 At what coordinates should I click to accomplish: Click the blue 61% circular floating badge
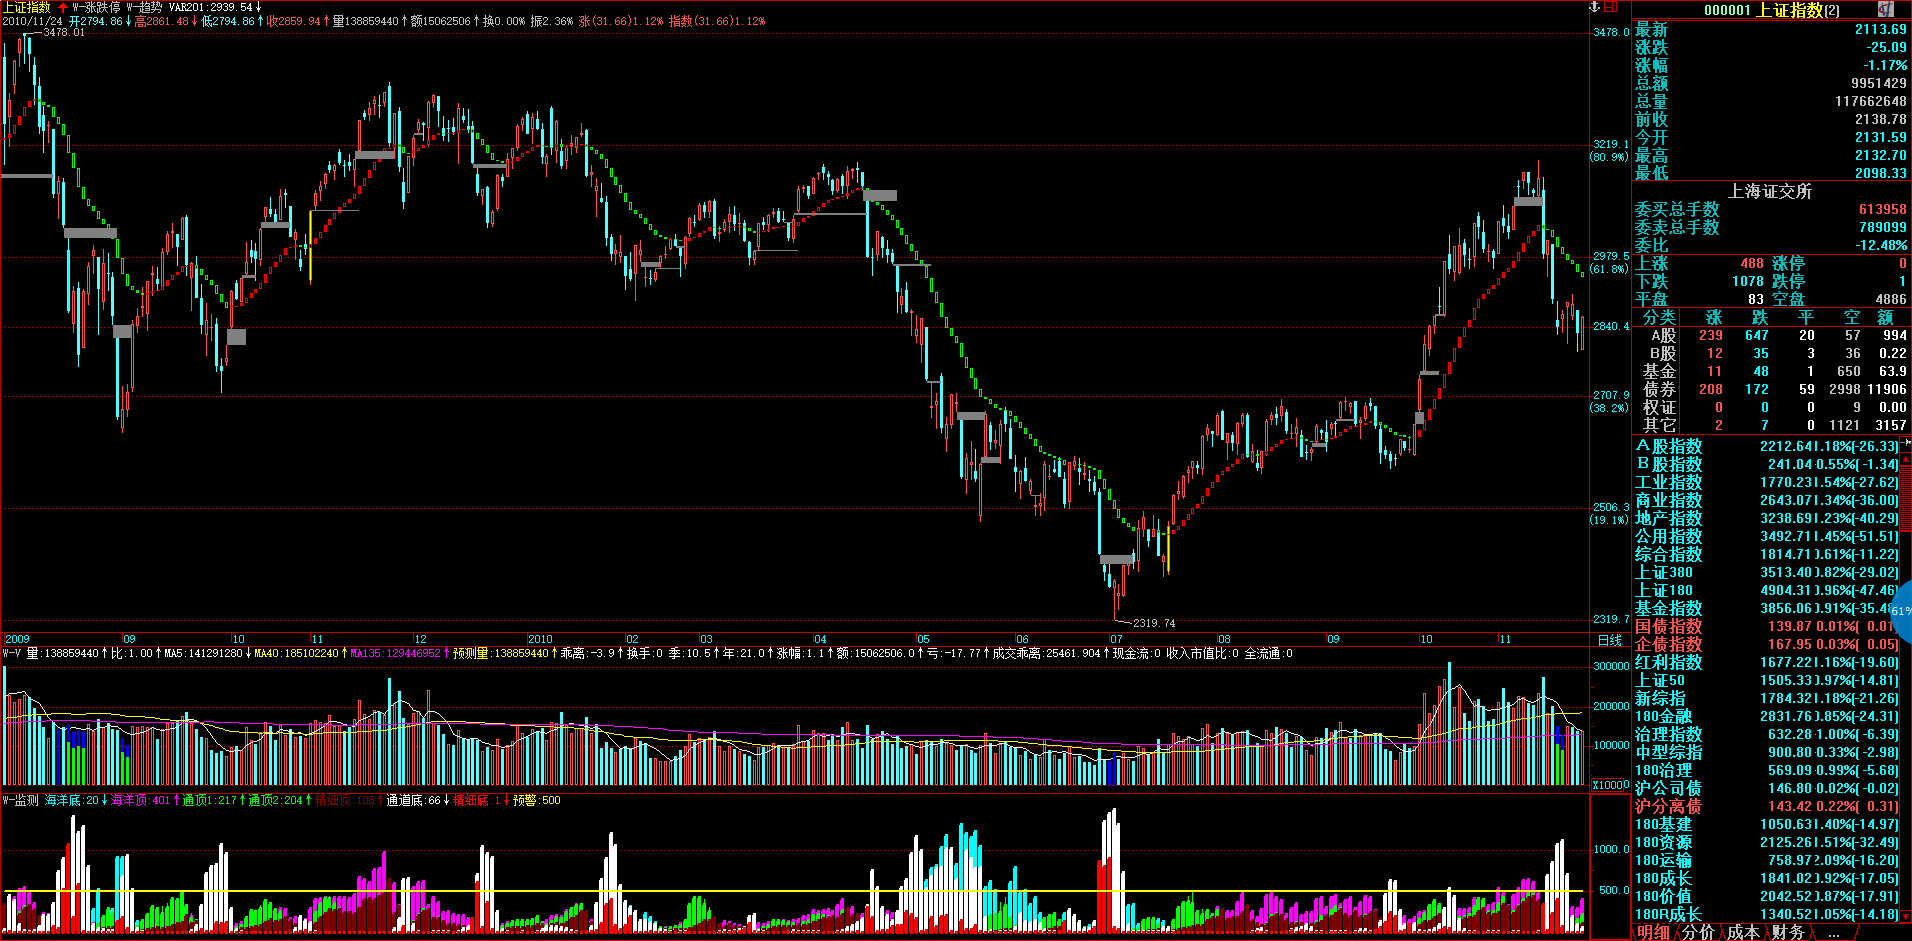point(1902,610)
